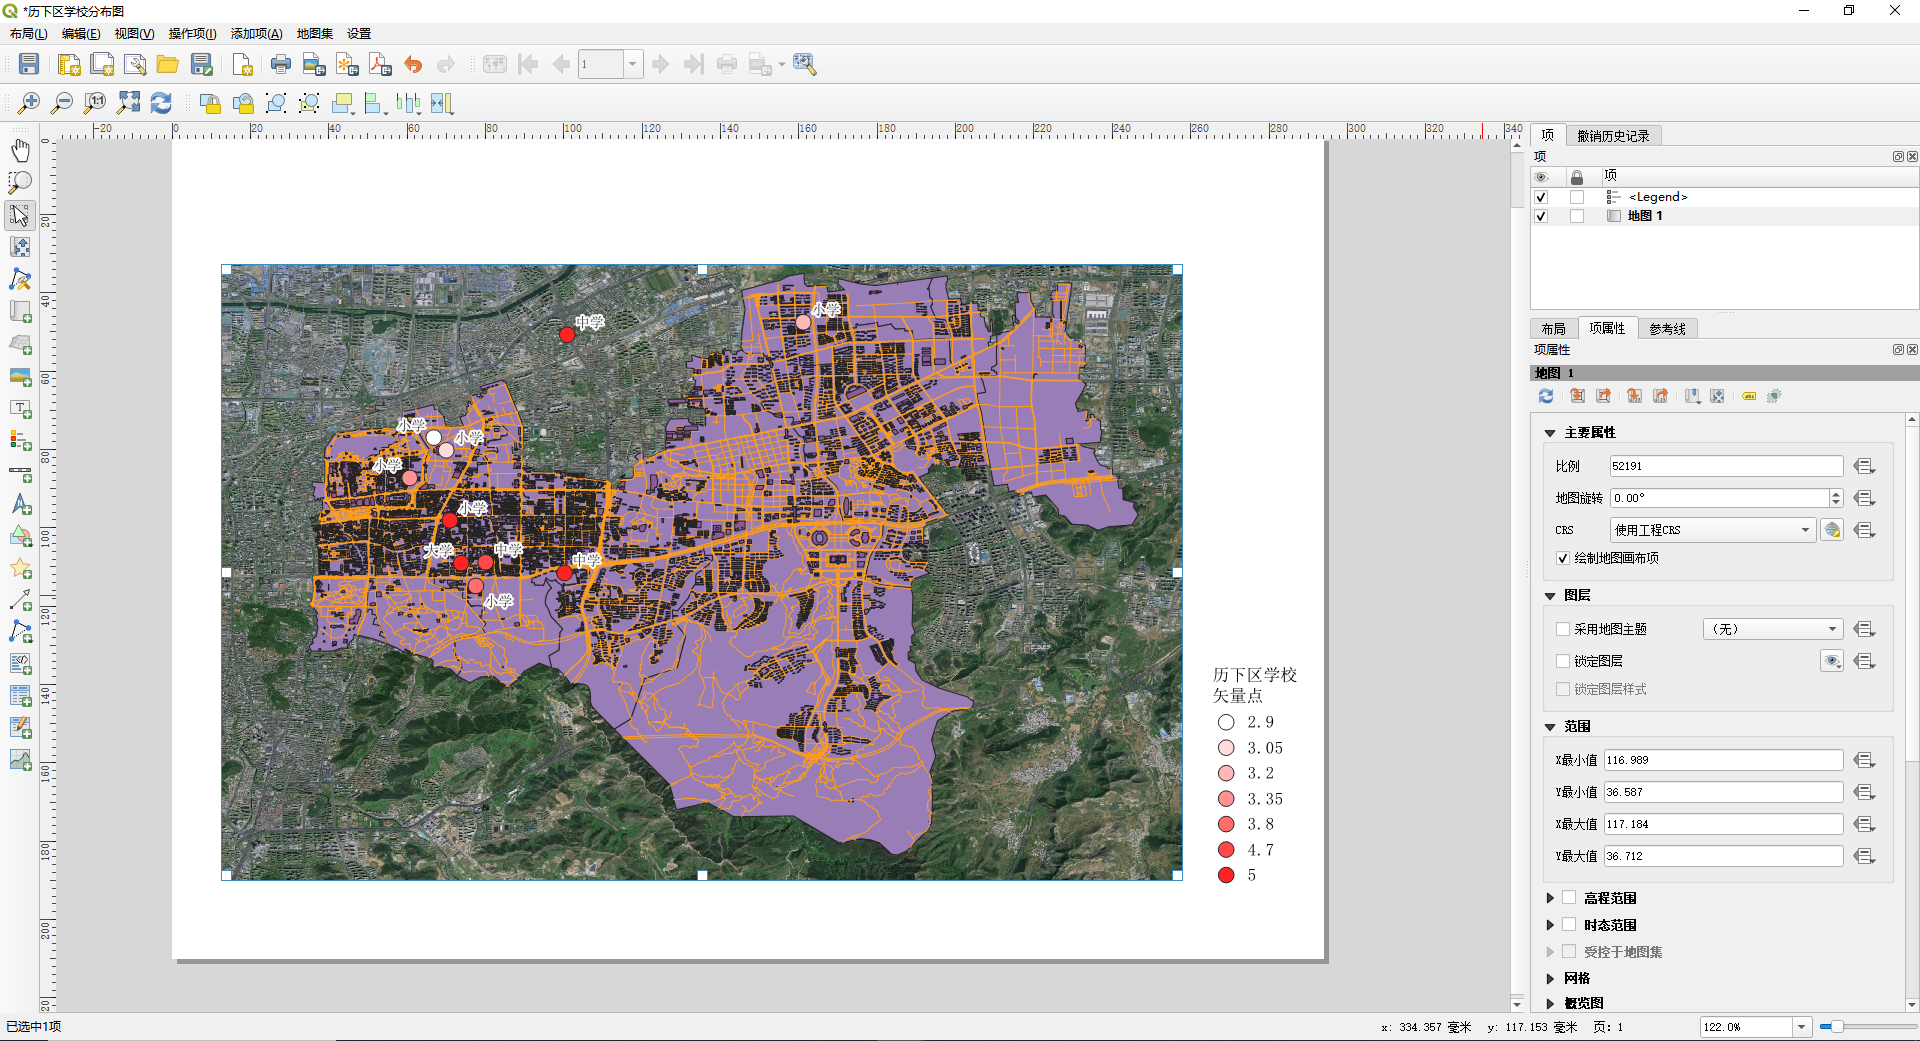Image resolution: width=1920 pixels, height=1041 pixels.
Task: Click the Lock Selected Items icon
Action: pyautogui.click(x=210, y=103)
